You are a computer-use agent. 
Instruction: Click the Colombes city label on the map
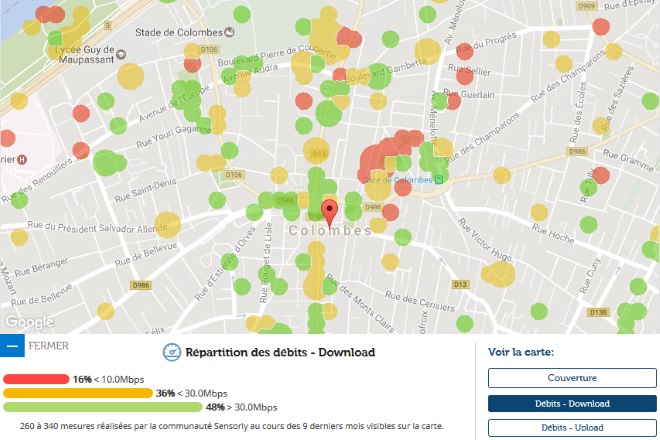(x=329, y=230)
